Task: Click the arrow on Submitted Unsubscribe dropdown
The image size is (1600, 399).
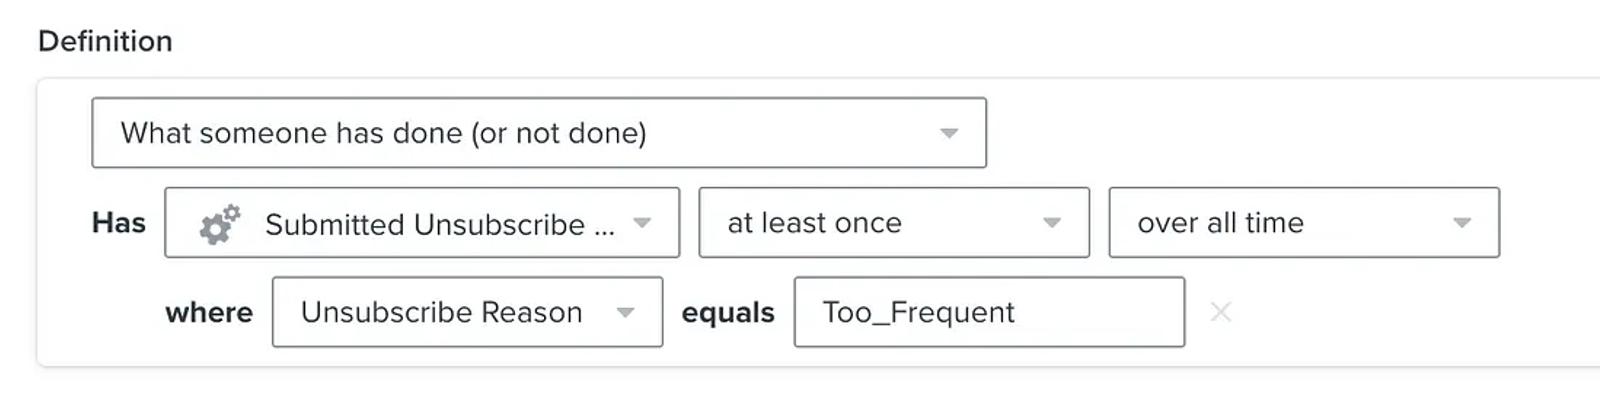Action: coord(642,223)
